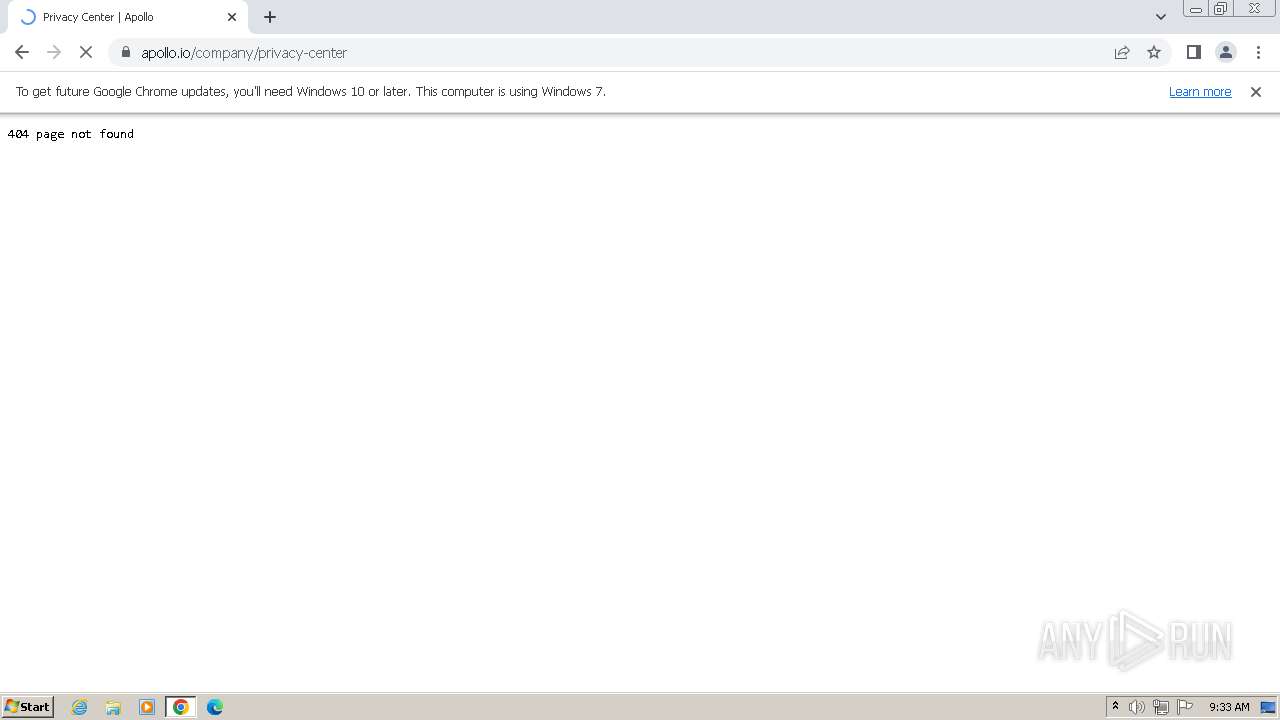Launch Windows Media Player from taskbar

(147, 707)
